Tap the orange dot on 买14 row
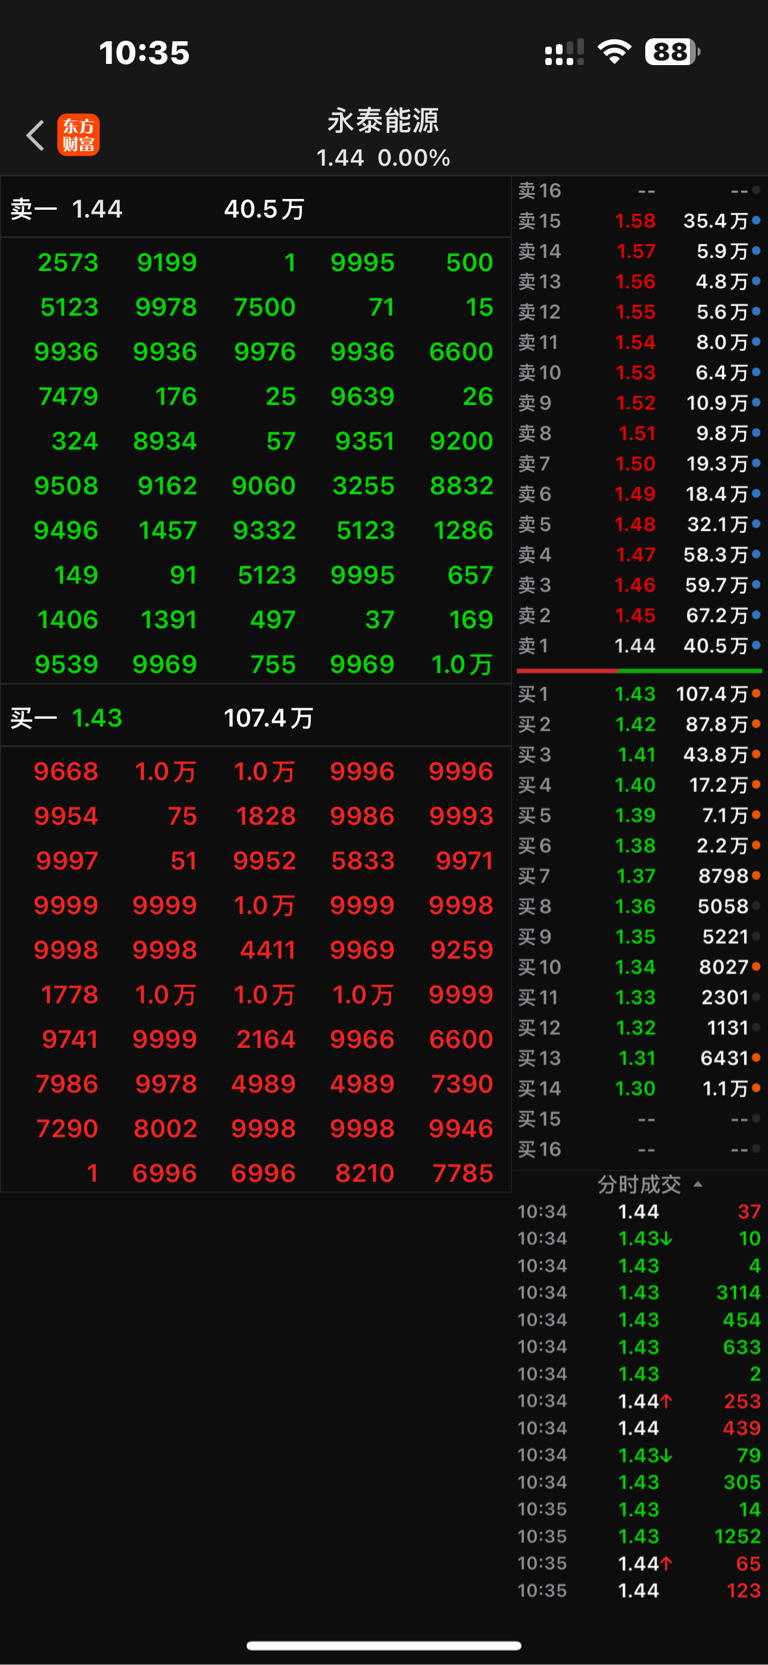The image size is (768, 1665). click(x=756, y=1087)
